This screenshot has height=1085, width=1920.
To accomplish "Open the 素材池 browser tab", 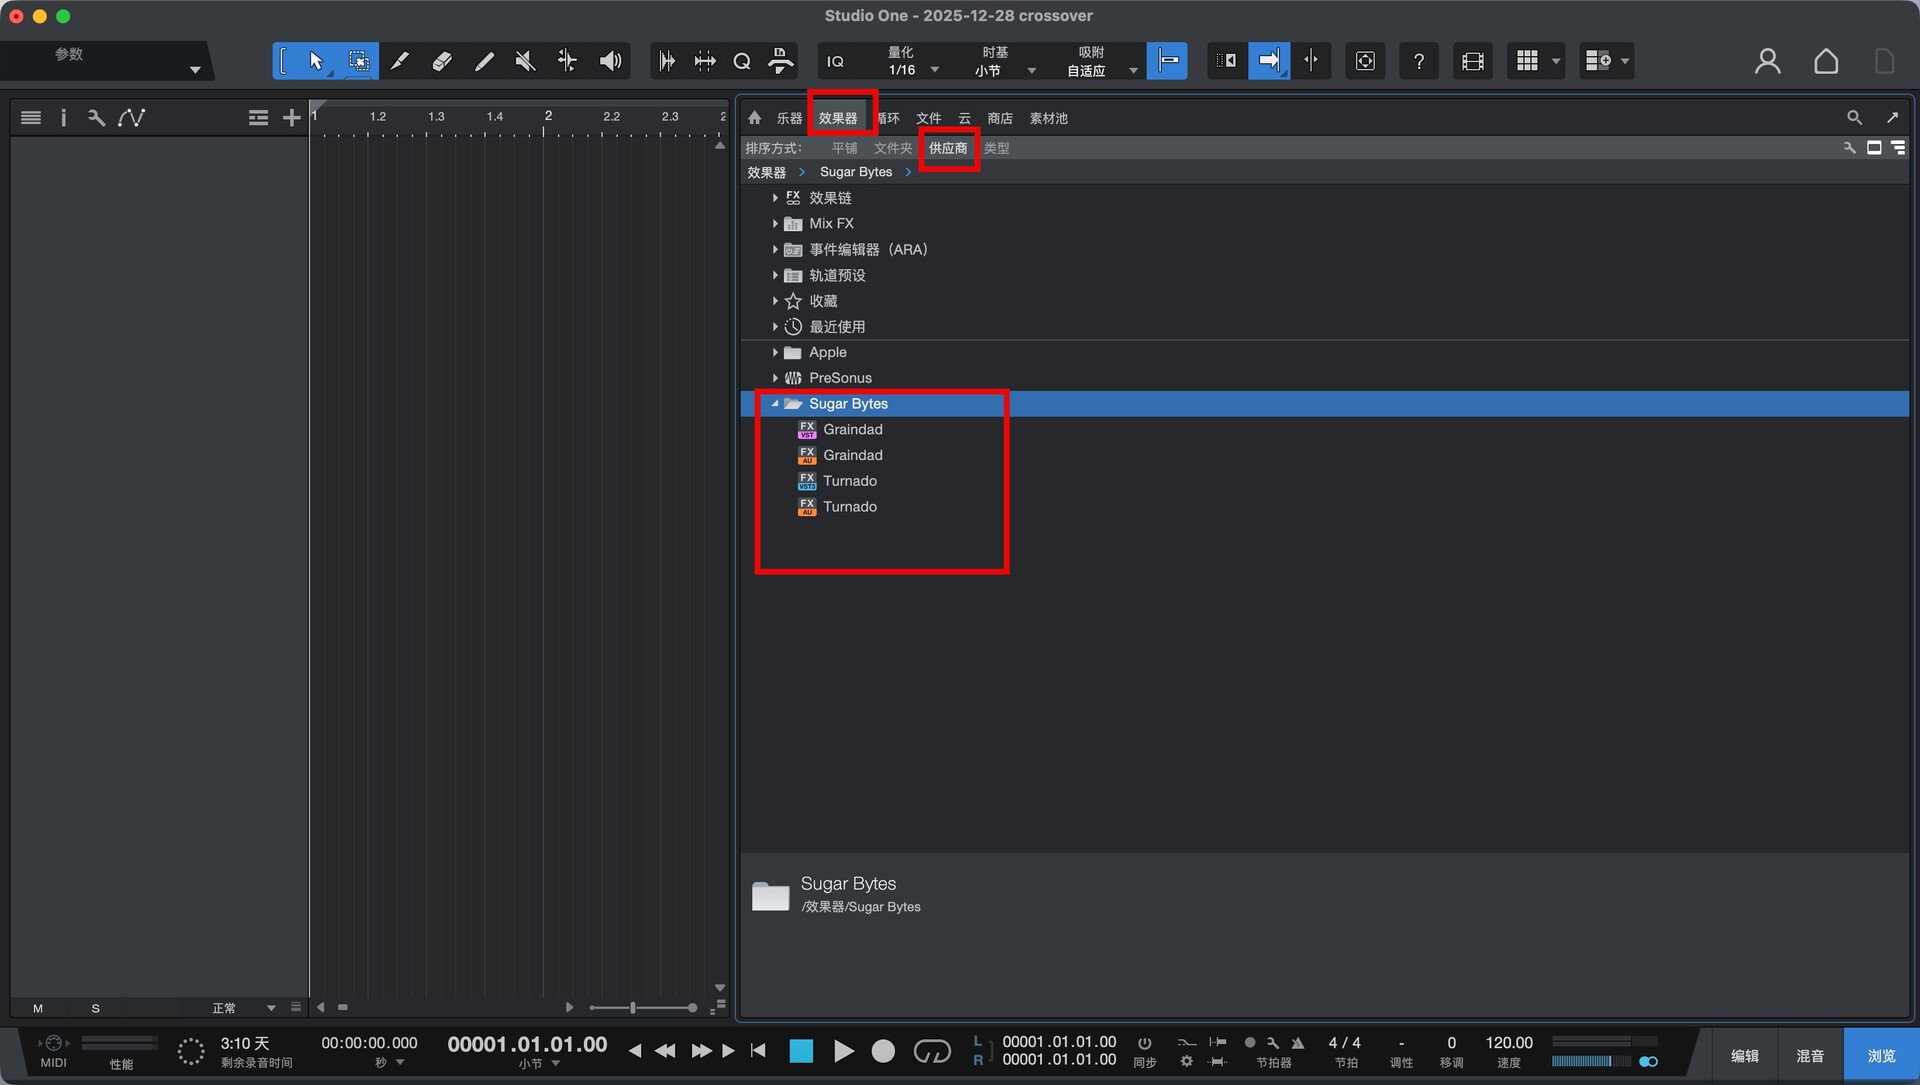I will tap(1048, 118).
